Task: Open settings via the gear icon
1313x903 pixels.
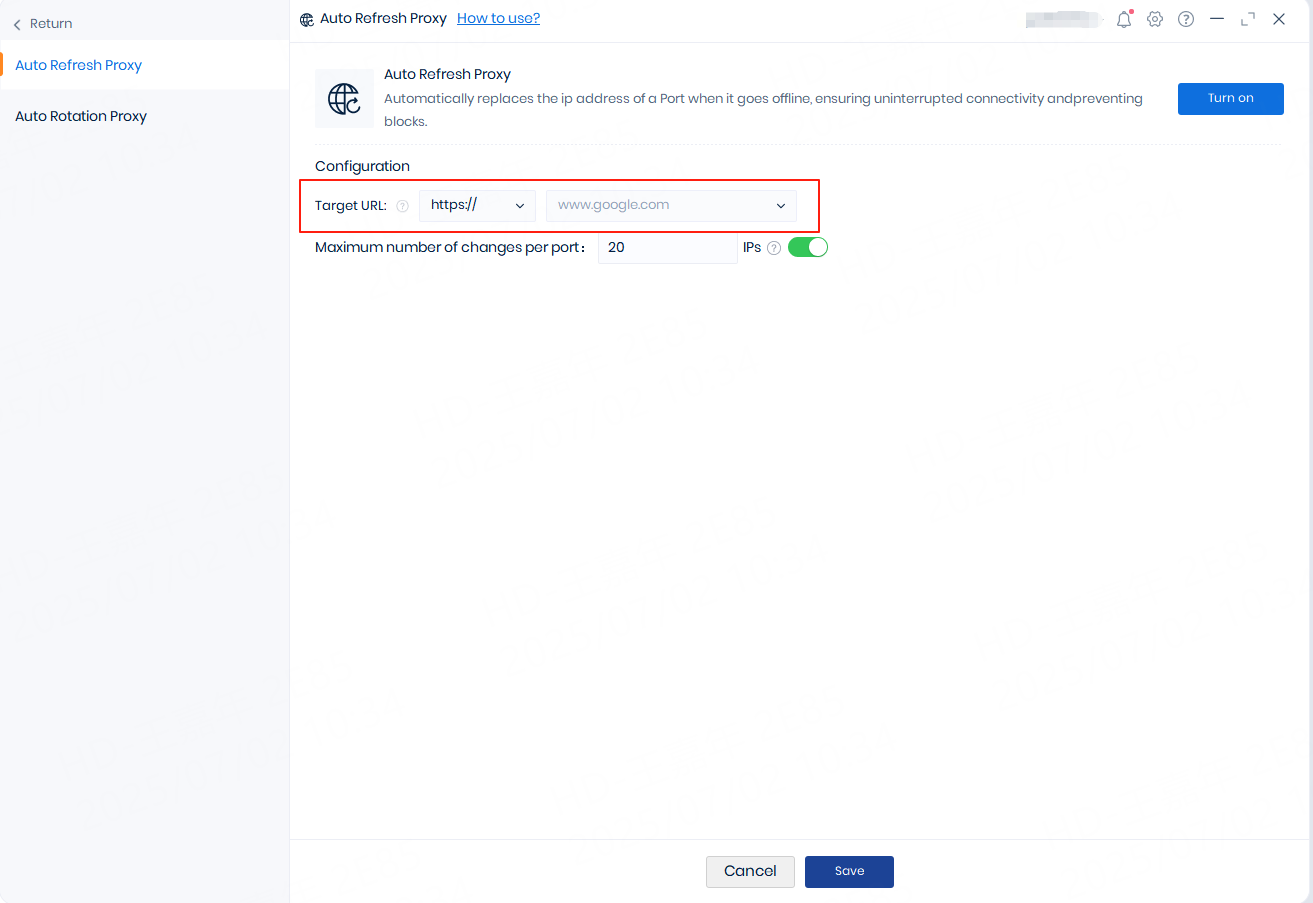Action: click(x=1155, y=19)
